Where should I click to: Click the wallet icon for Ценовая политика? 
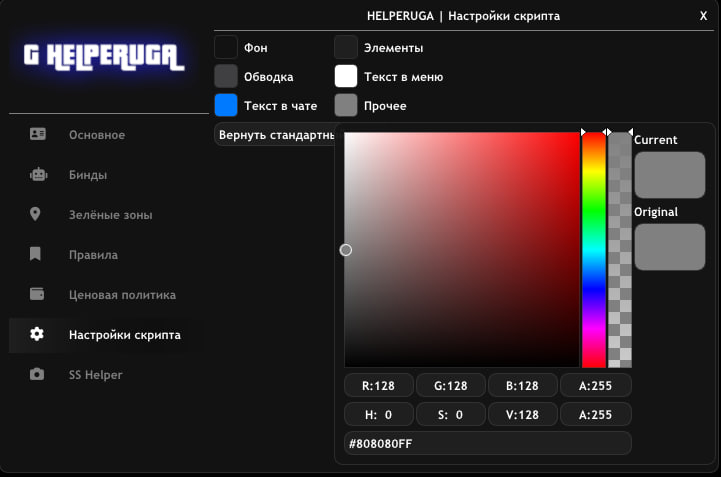coord(37,294)
